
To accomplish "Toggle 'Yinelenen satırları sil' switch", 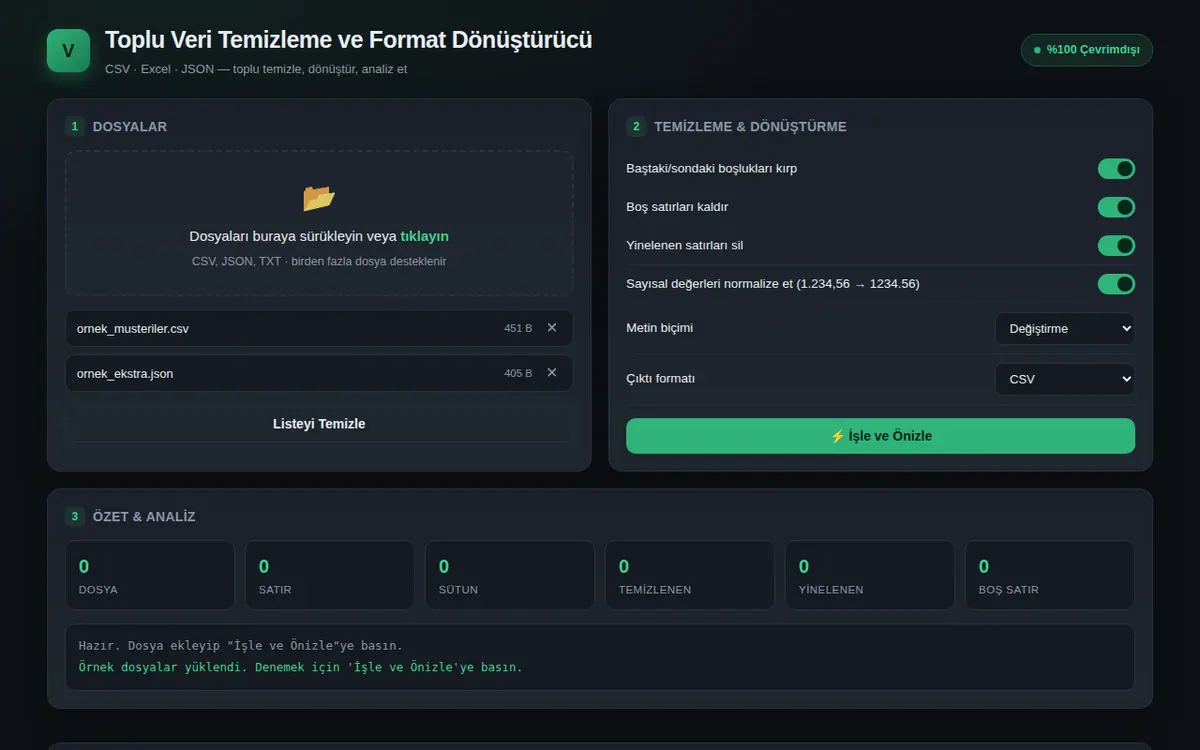I will (x=1116, y=245).
